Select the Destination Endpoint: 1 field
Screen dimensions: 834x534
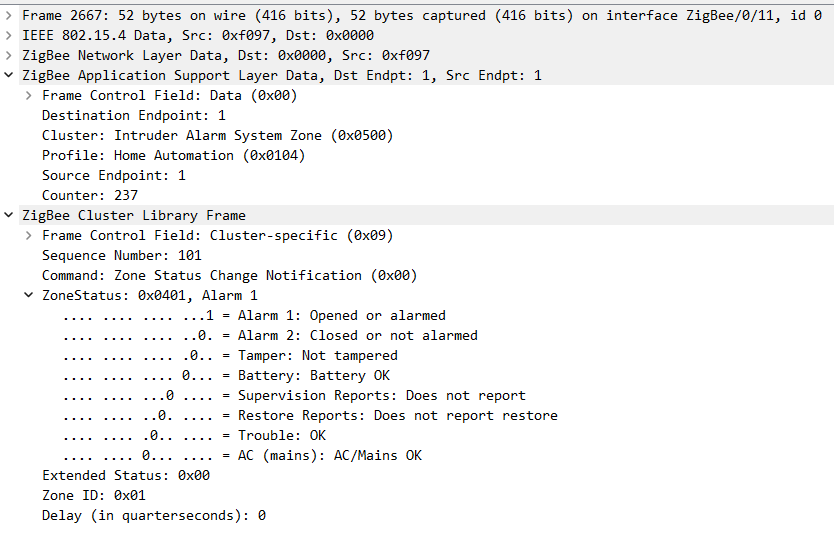tap(133, 116)
